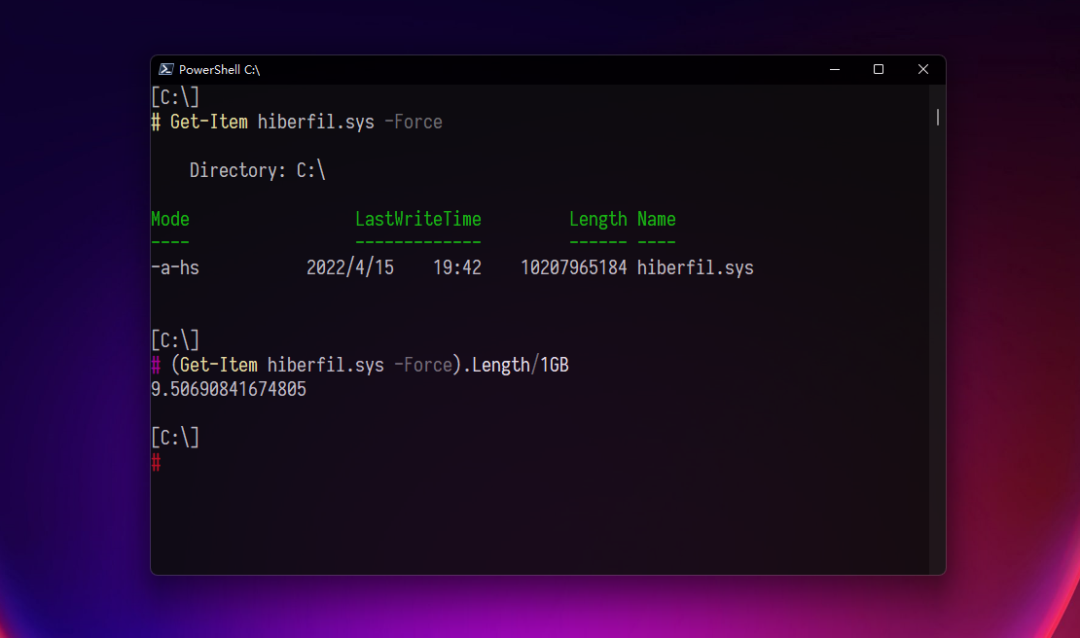The height and width of the screenshot is (638, 1080).
Task: Click the 'Mode' column header
Action: [170, 219]
